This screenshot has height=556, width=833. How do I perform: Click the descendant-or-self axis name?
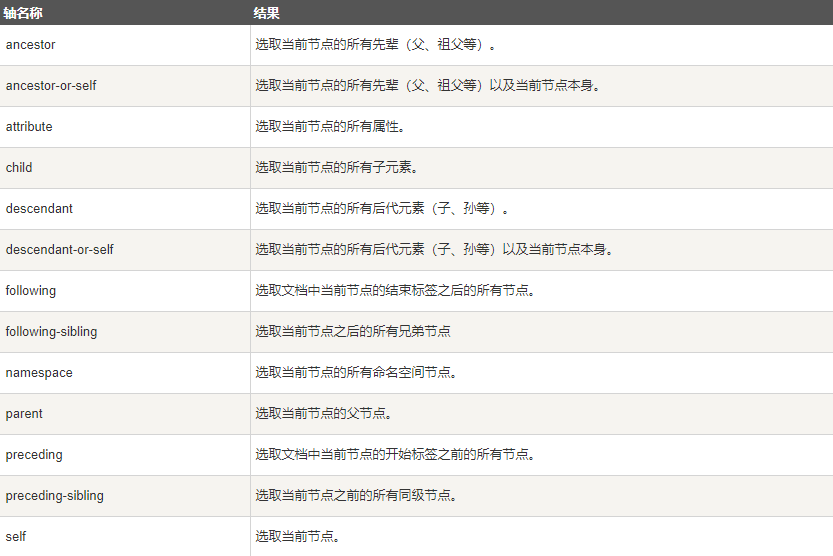point(60,250)
